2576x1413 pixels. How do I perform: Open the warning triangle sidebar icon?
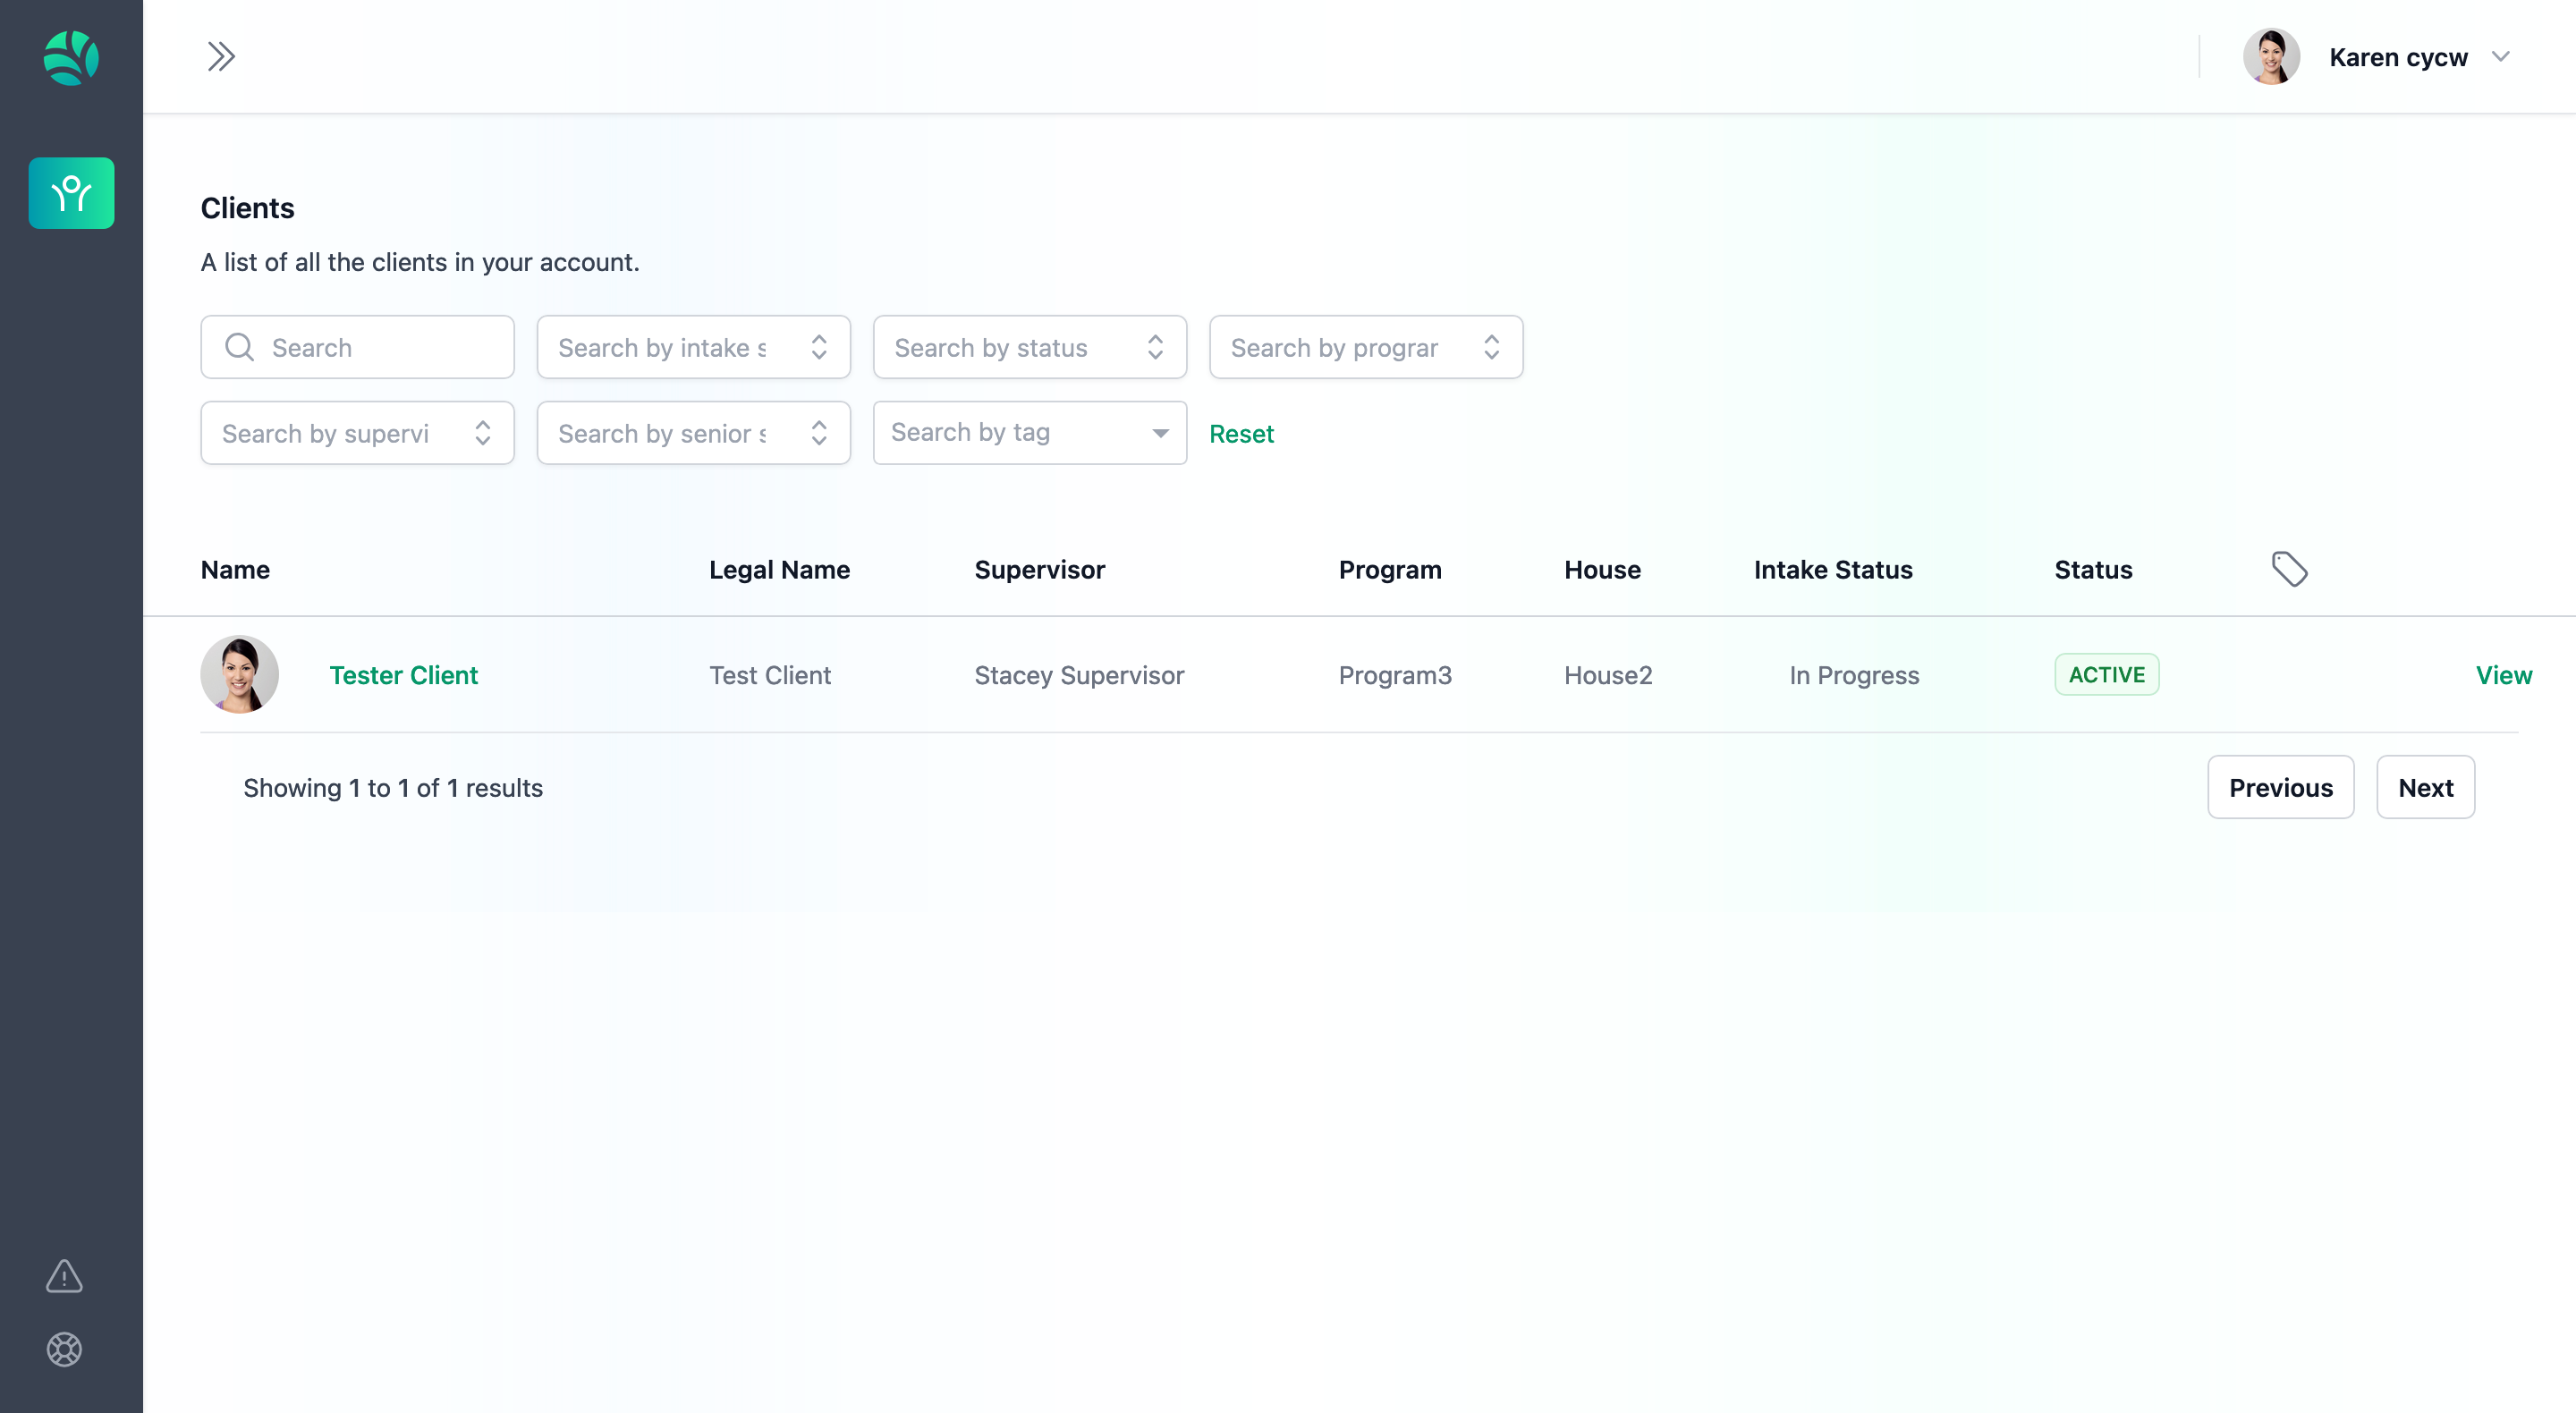coord(64,1276)
